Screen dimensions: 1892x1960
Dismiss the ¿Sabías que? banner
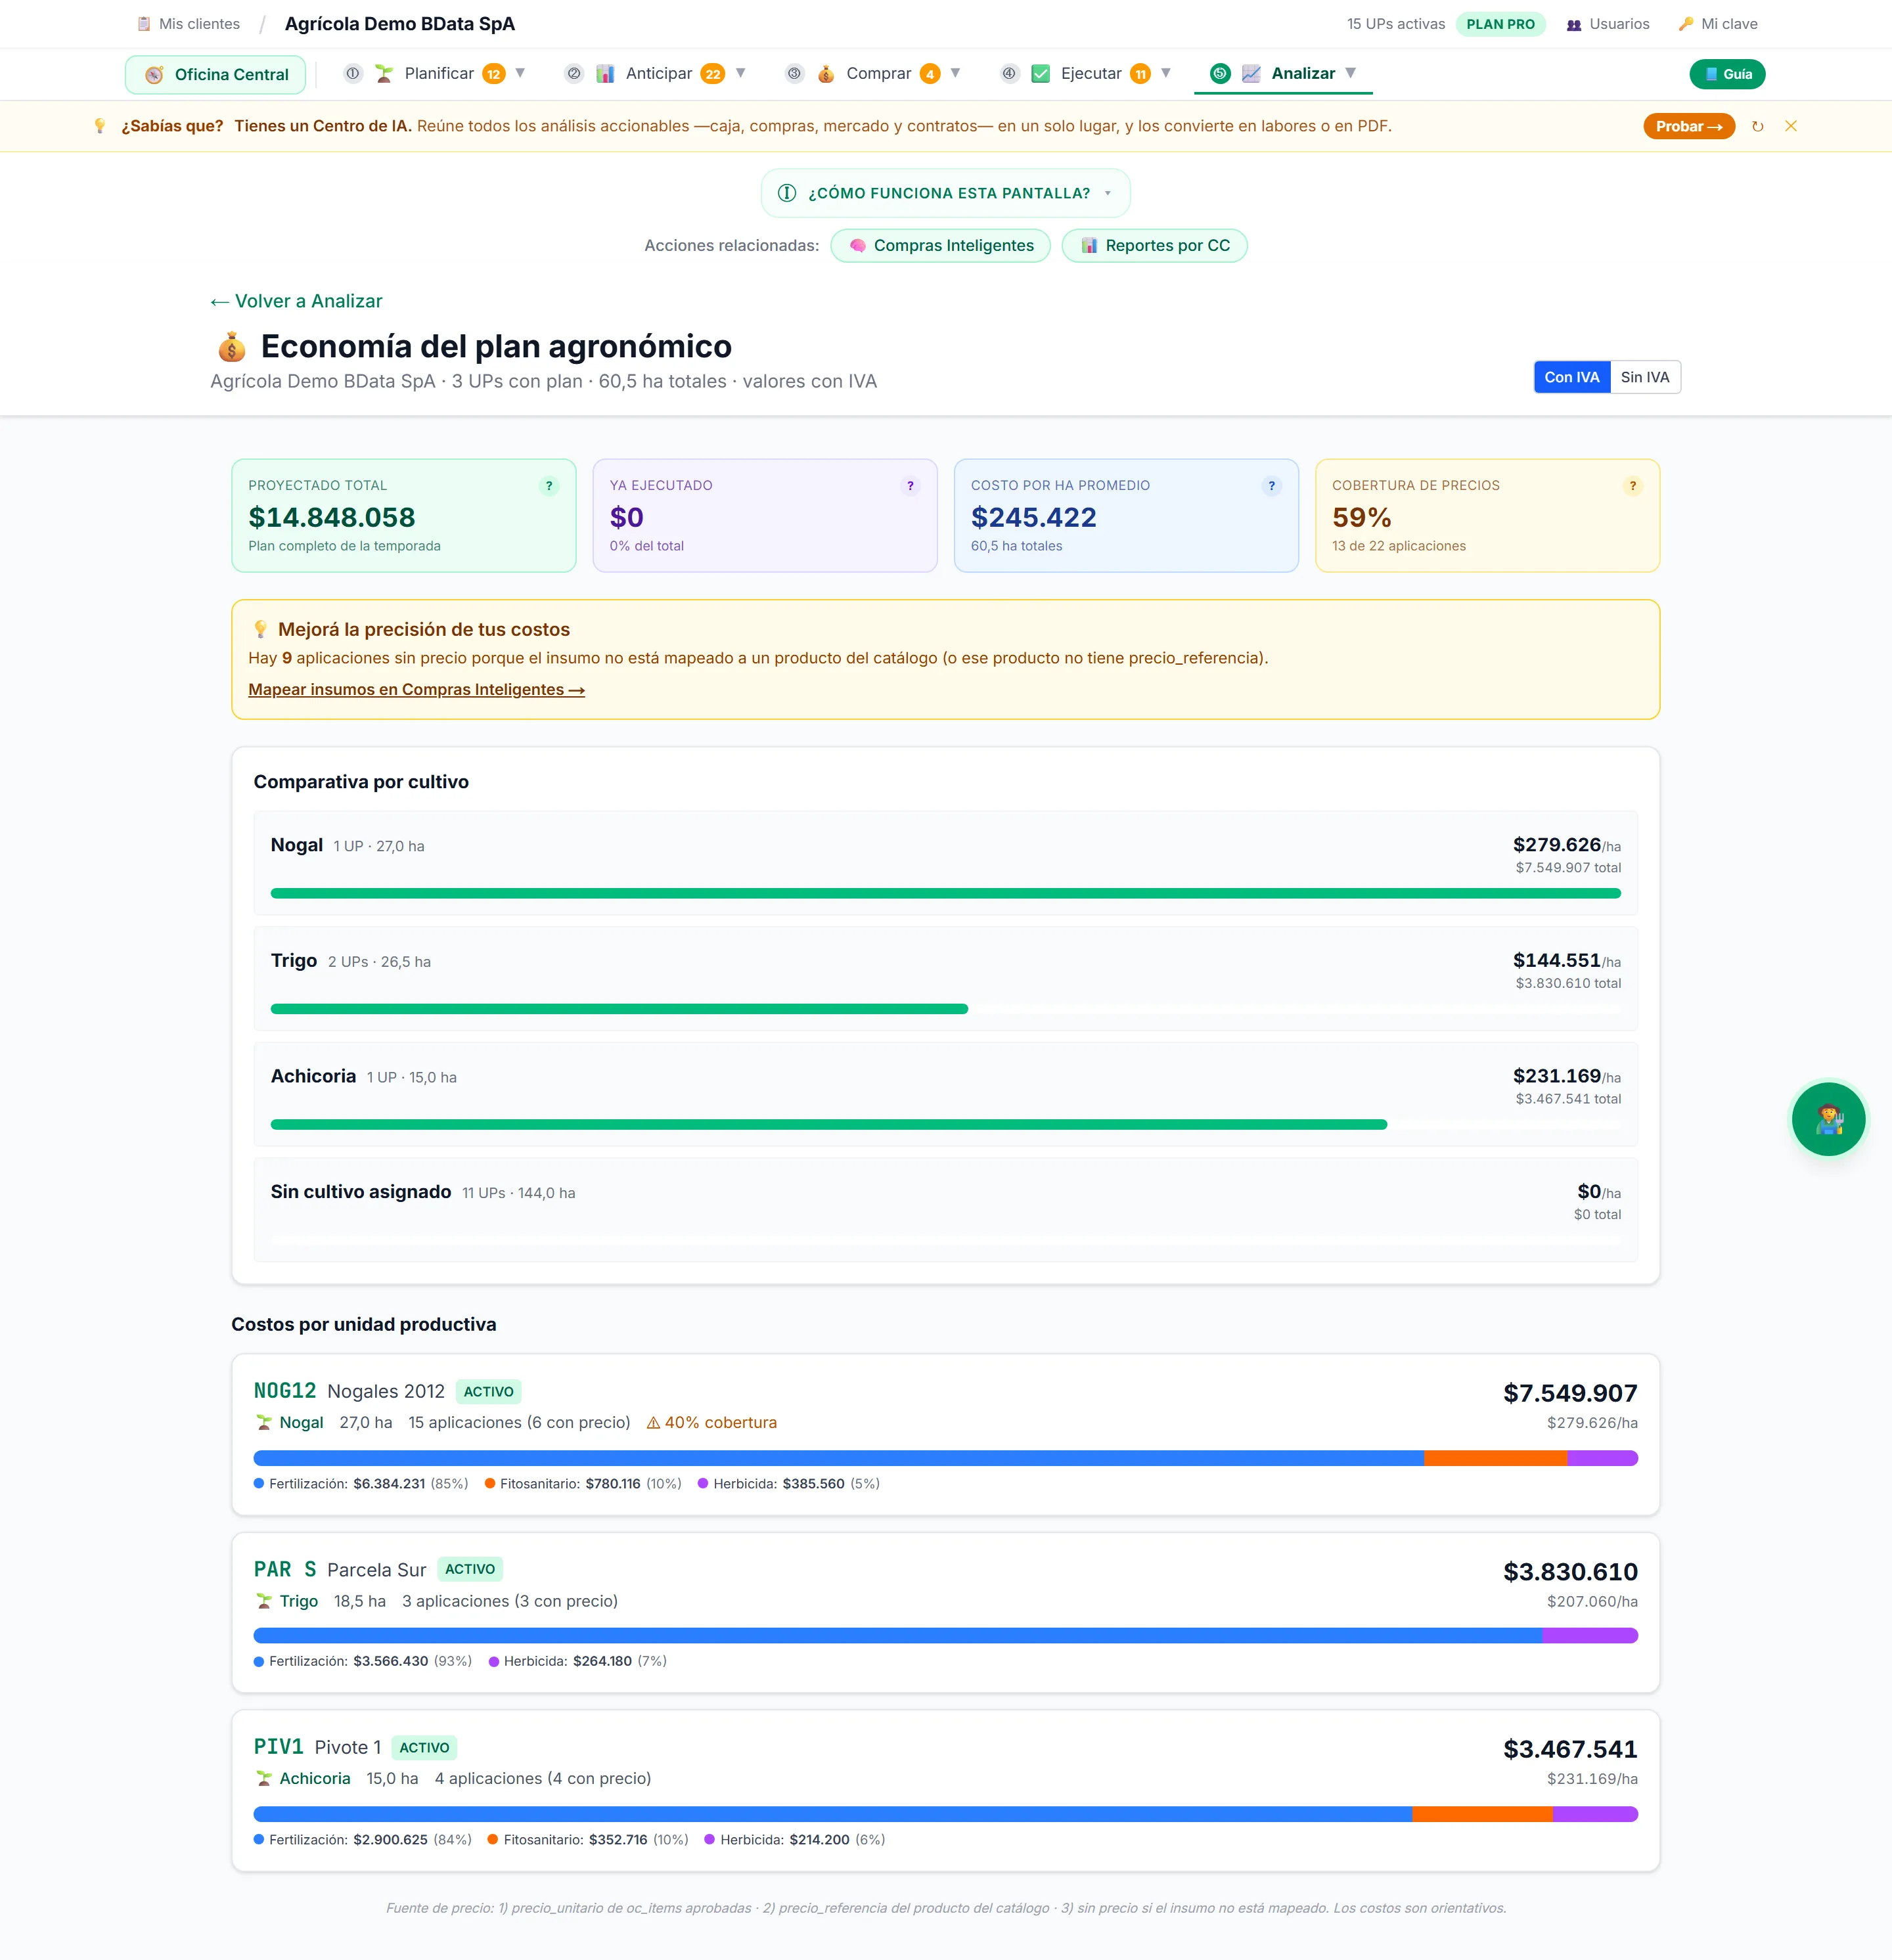pyautogui.click(x=1791, y=126)
